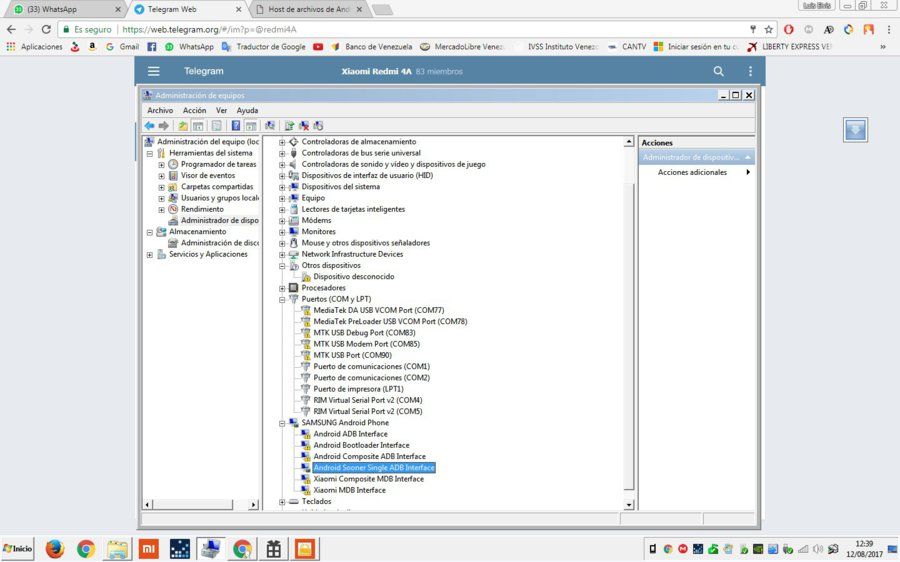Expand Controladoras de bus serie universal
Viewport: 900px width, 562px height.
(282, 153)
